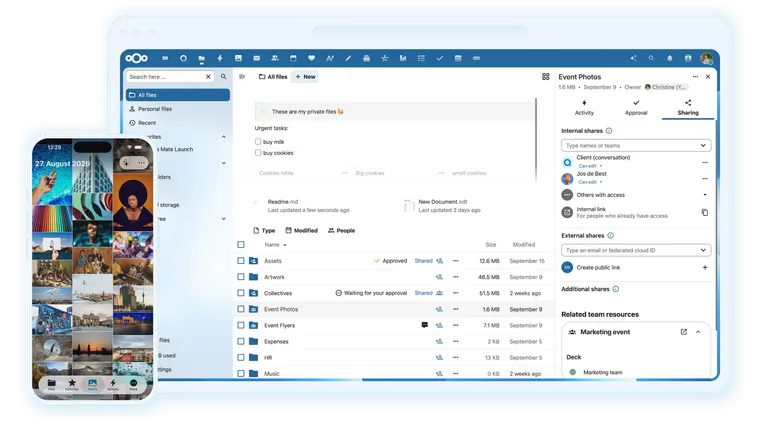Create a public link
The image size is (760, 434).
(x=705, y=268)
